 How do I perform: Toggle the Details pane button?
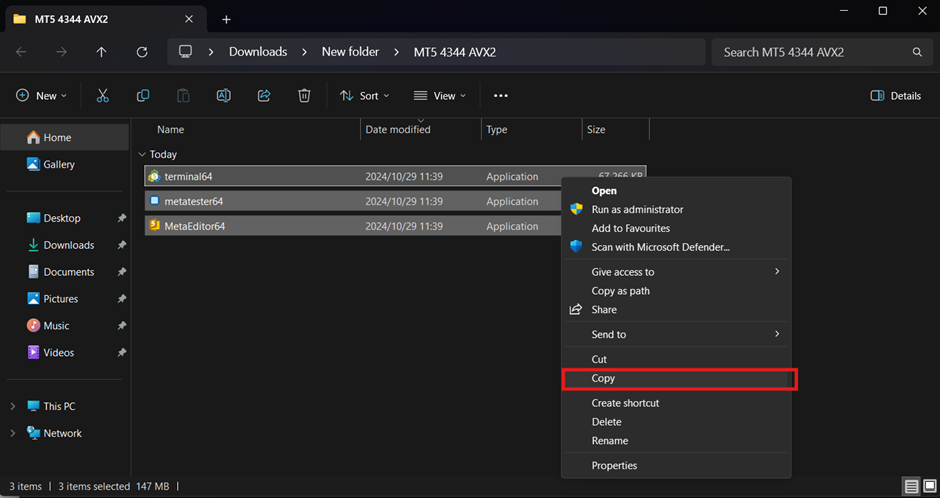tap(896, 96)
